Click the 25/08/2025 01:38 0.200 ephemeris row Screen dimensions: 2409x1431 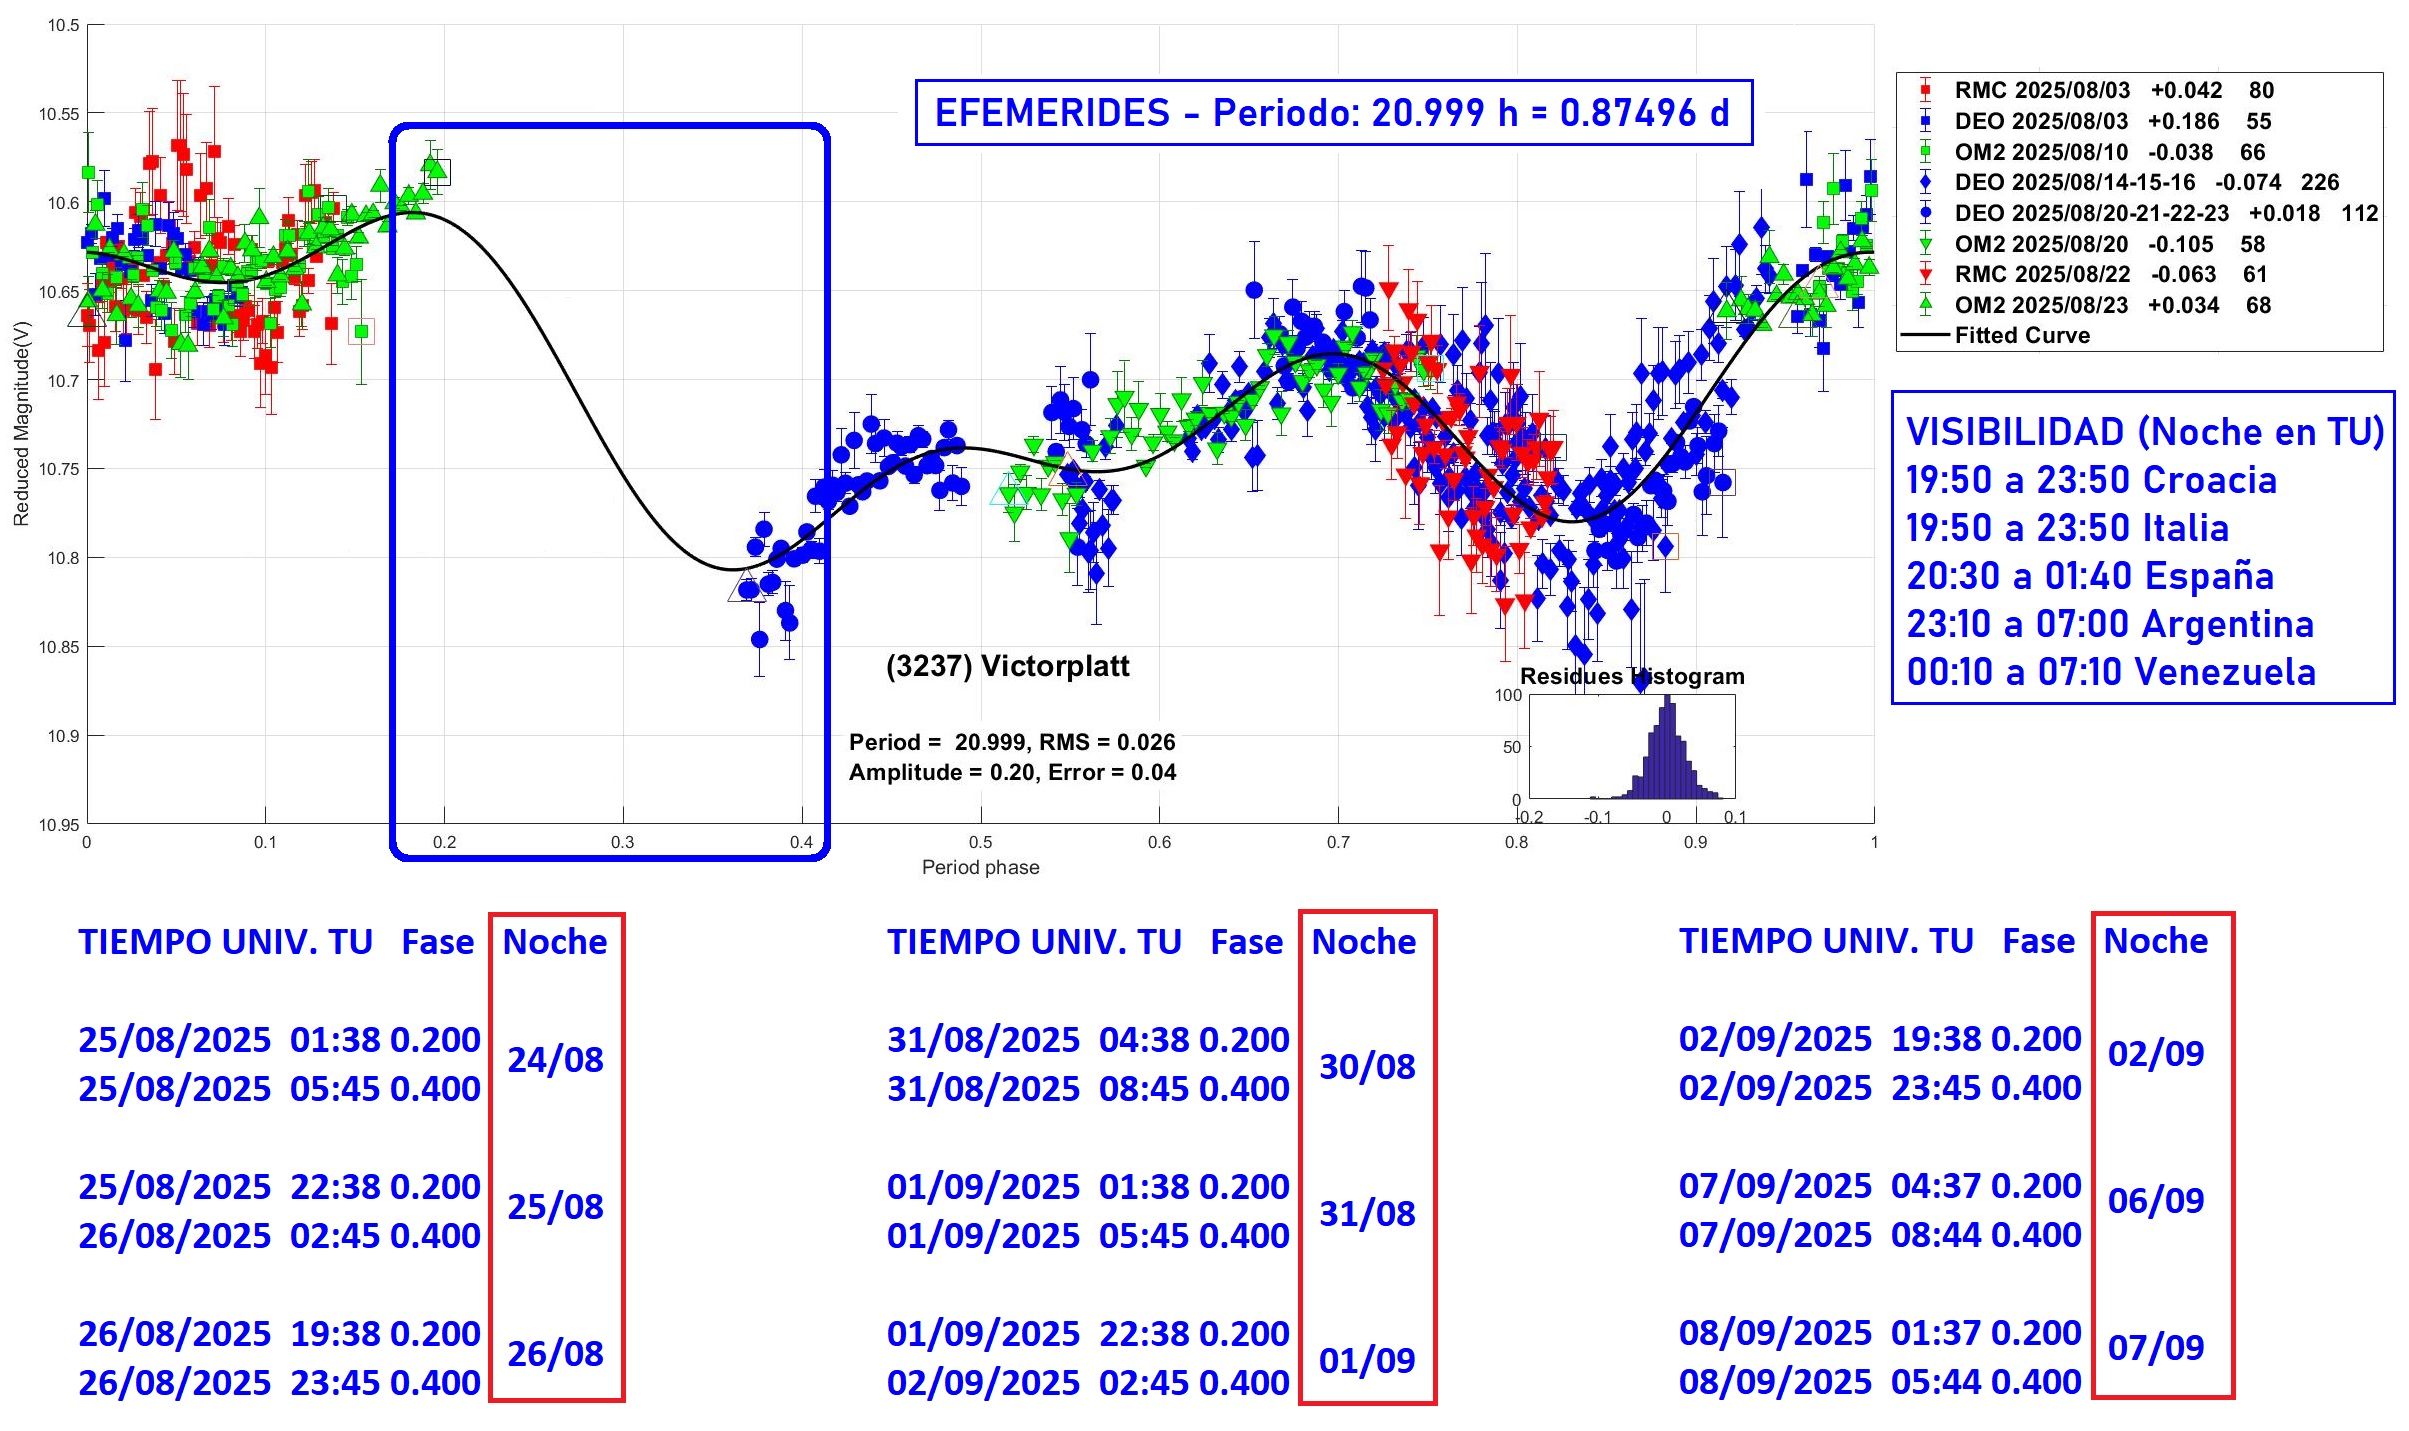click(x=279, y=1040)
